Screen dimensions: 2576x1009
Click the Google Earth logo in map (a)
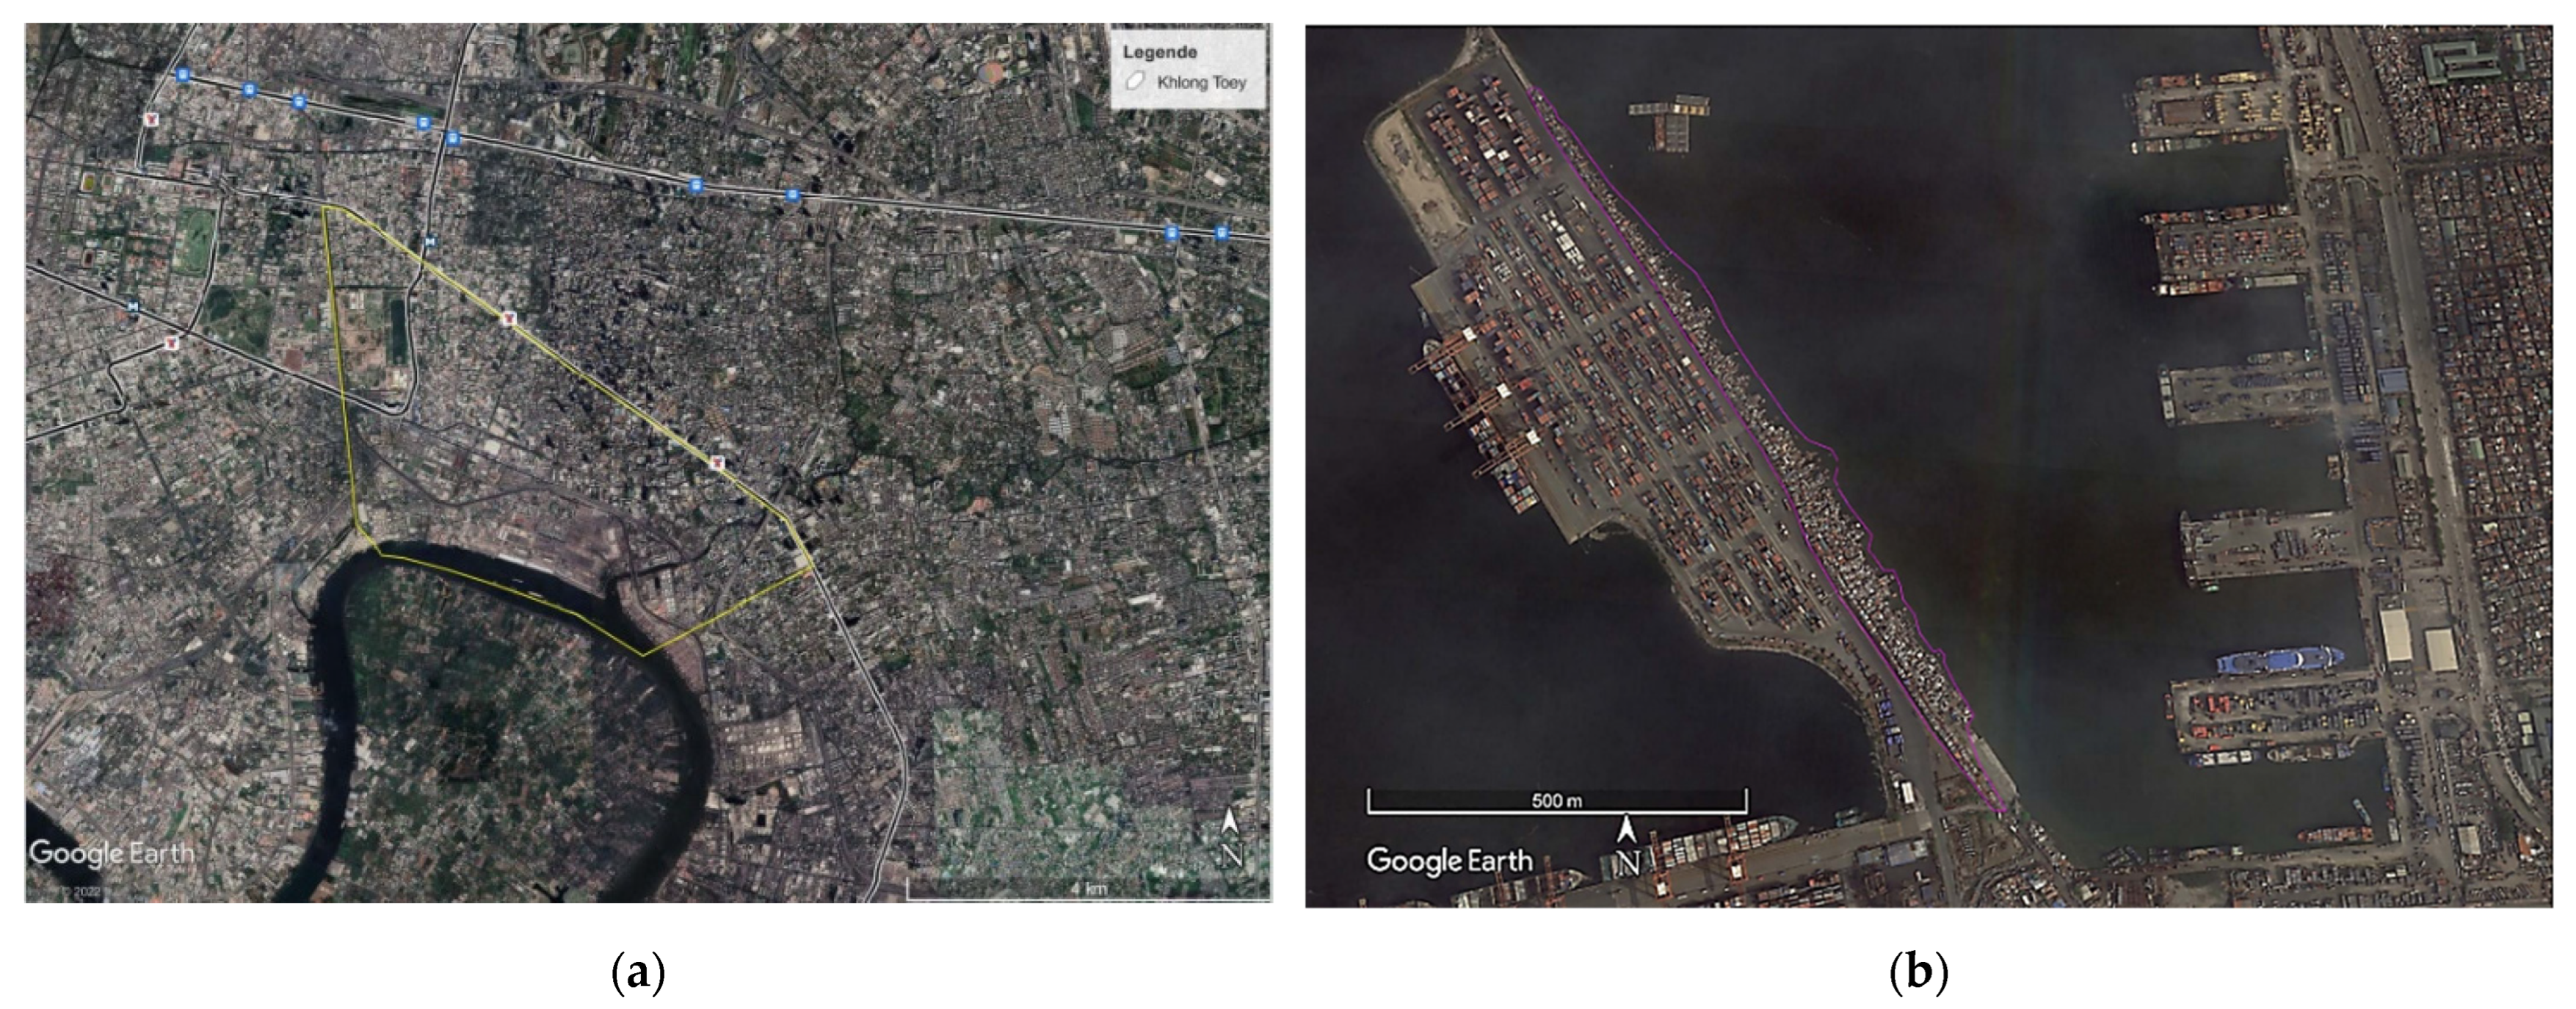111,854
